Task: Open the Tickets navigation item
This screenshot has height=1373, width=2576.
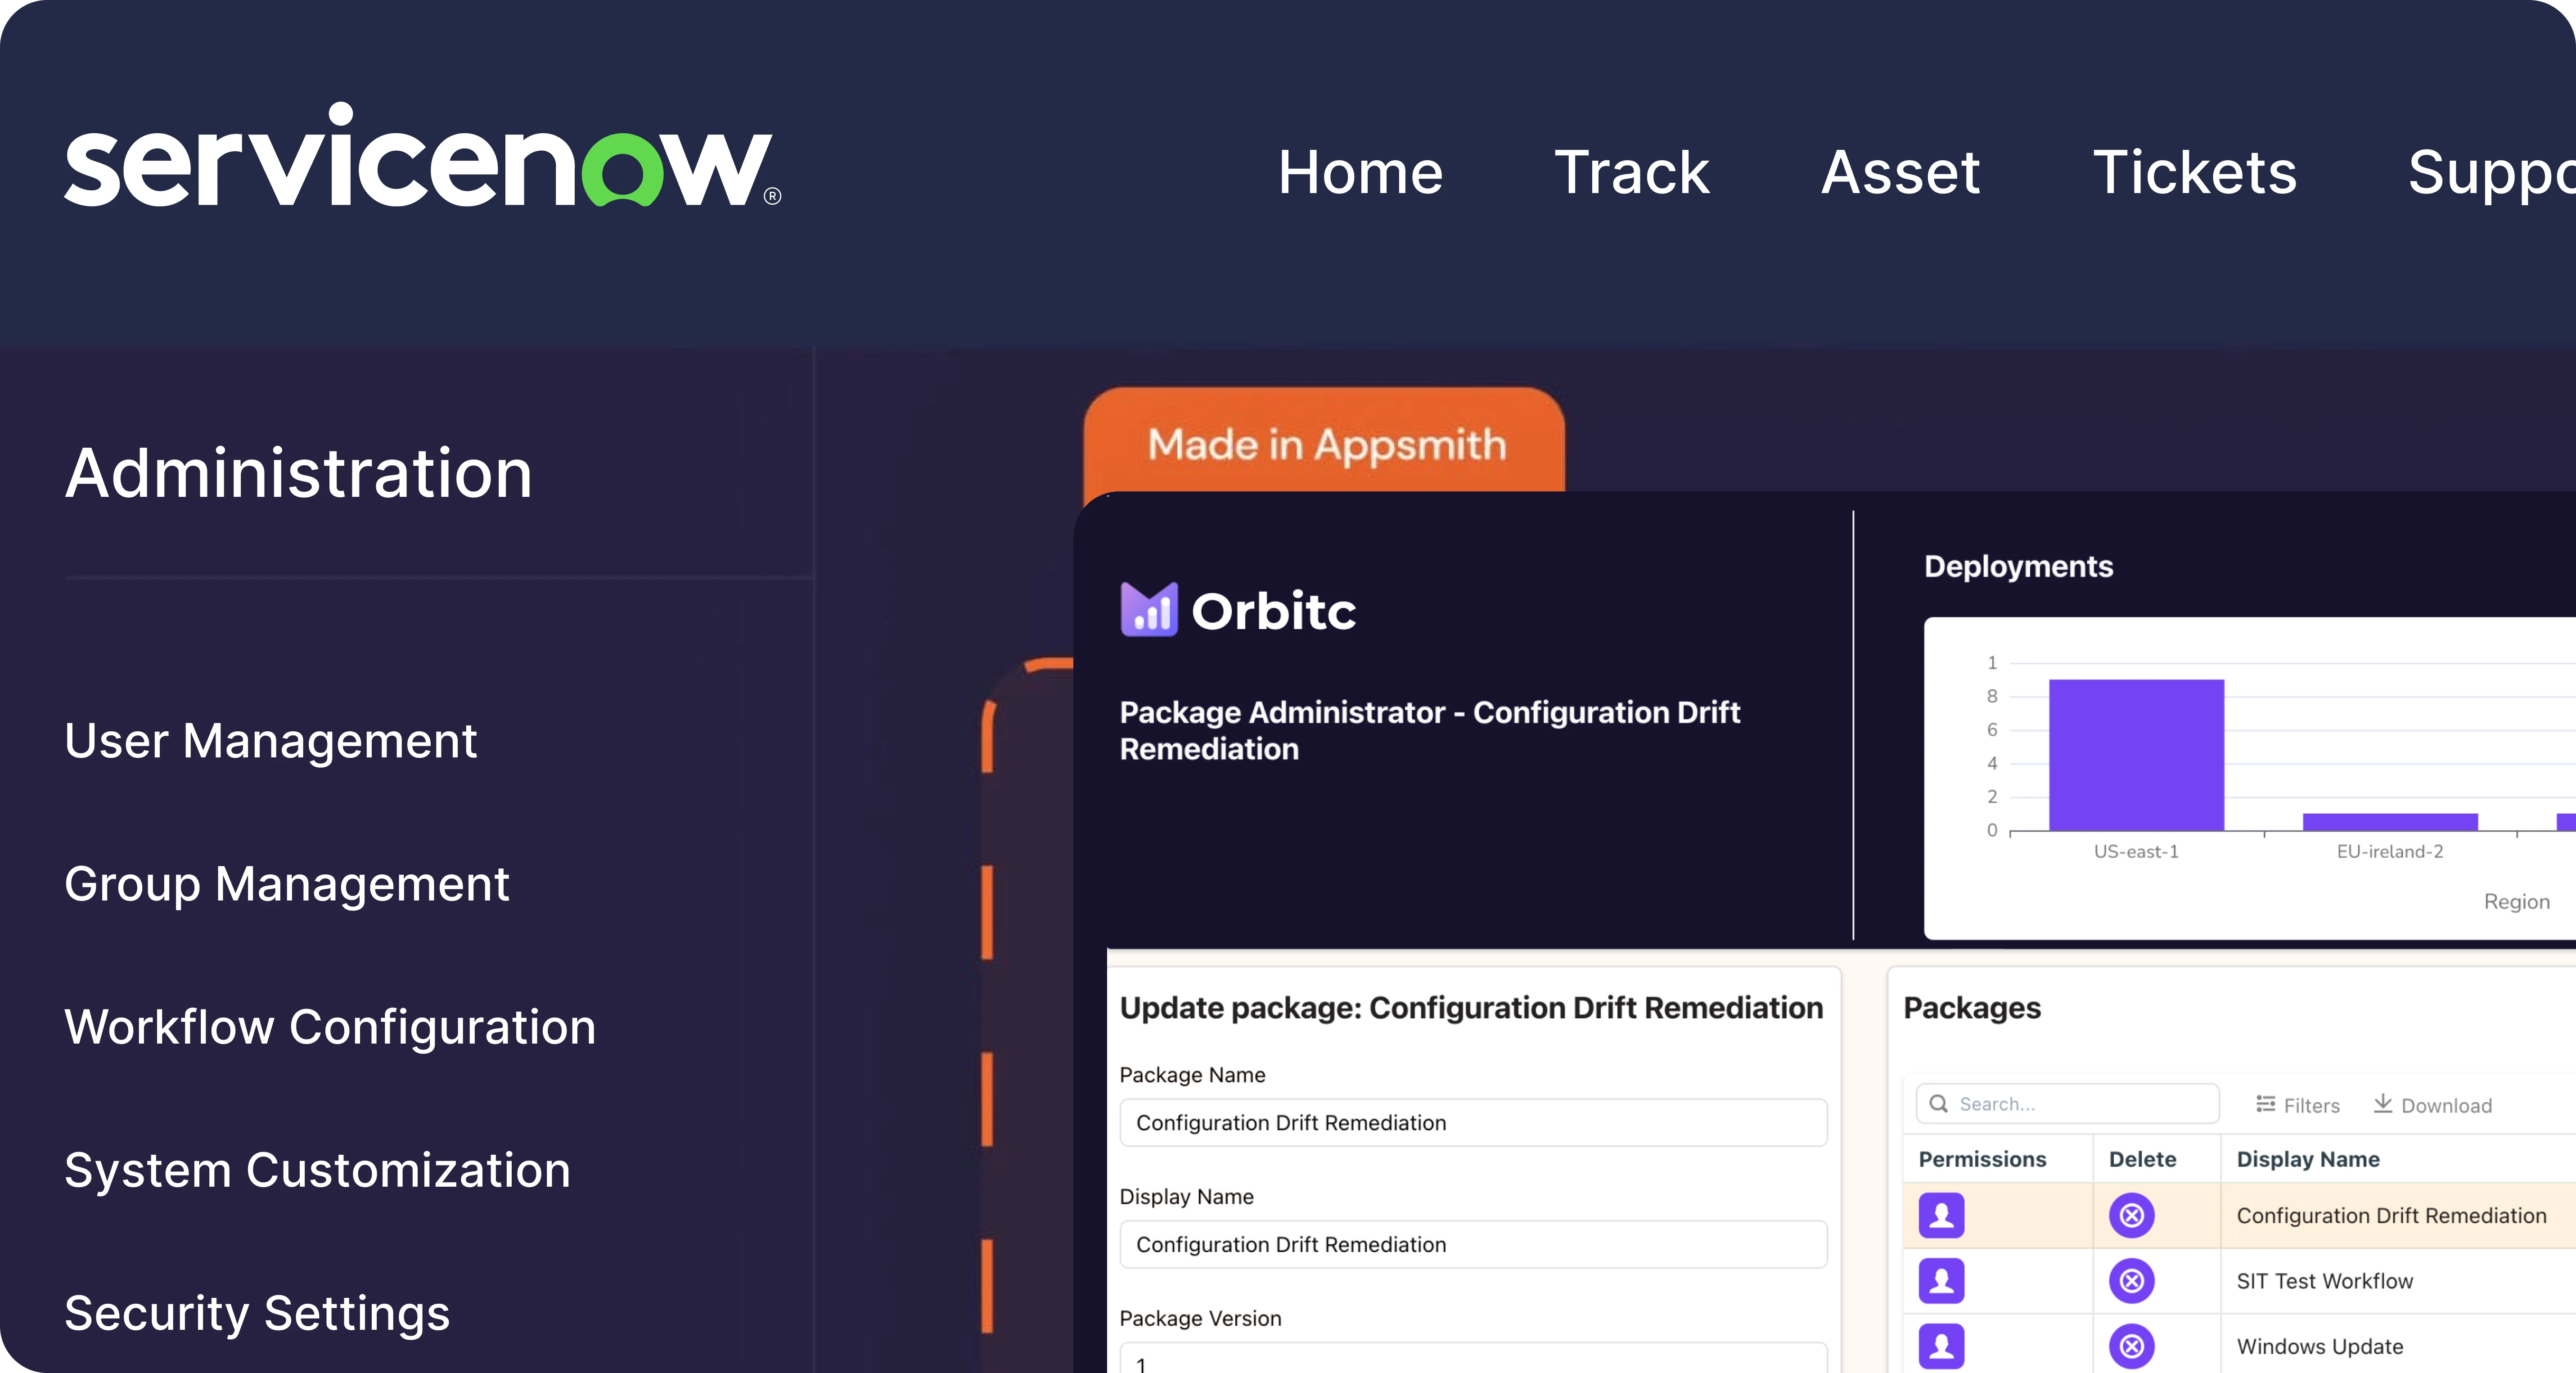Action: coord(2194,172)
